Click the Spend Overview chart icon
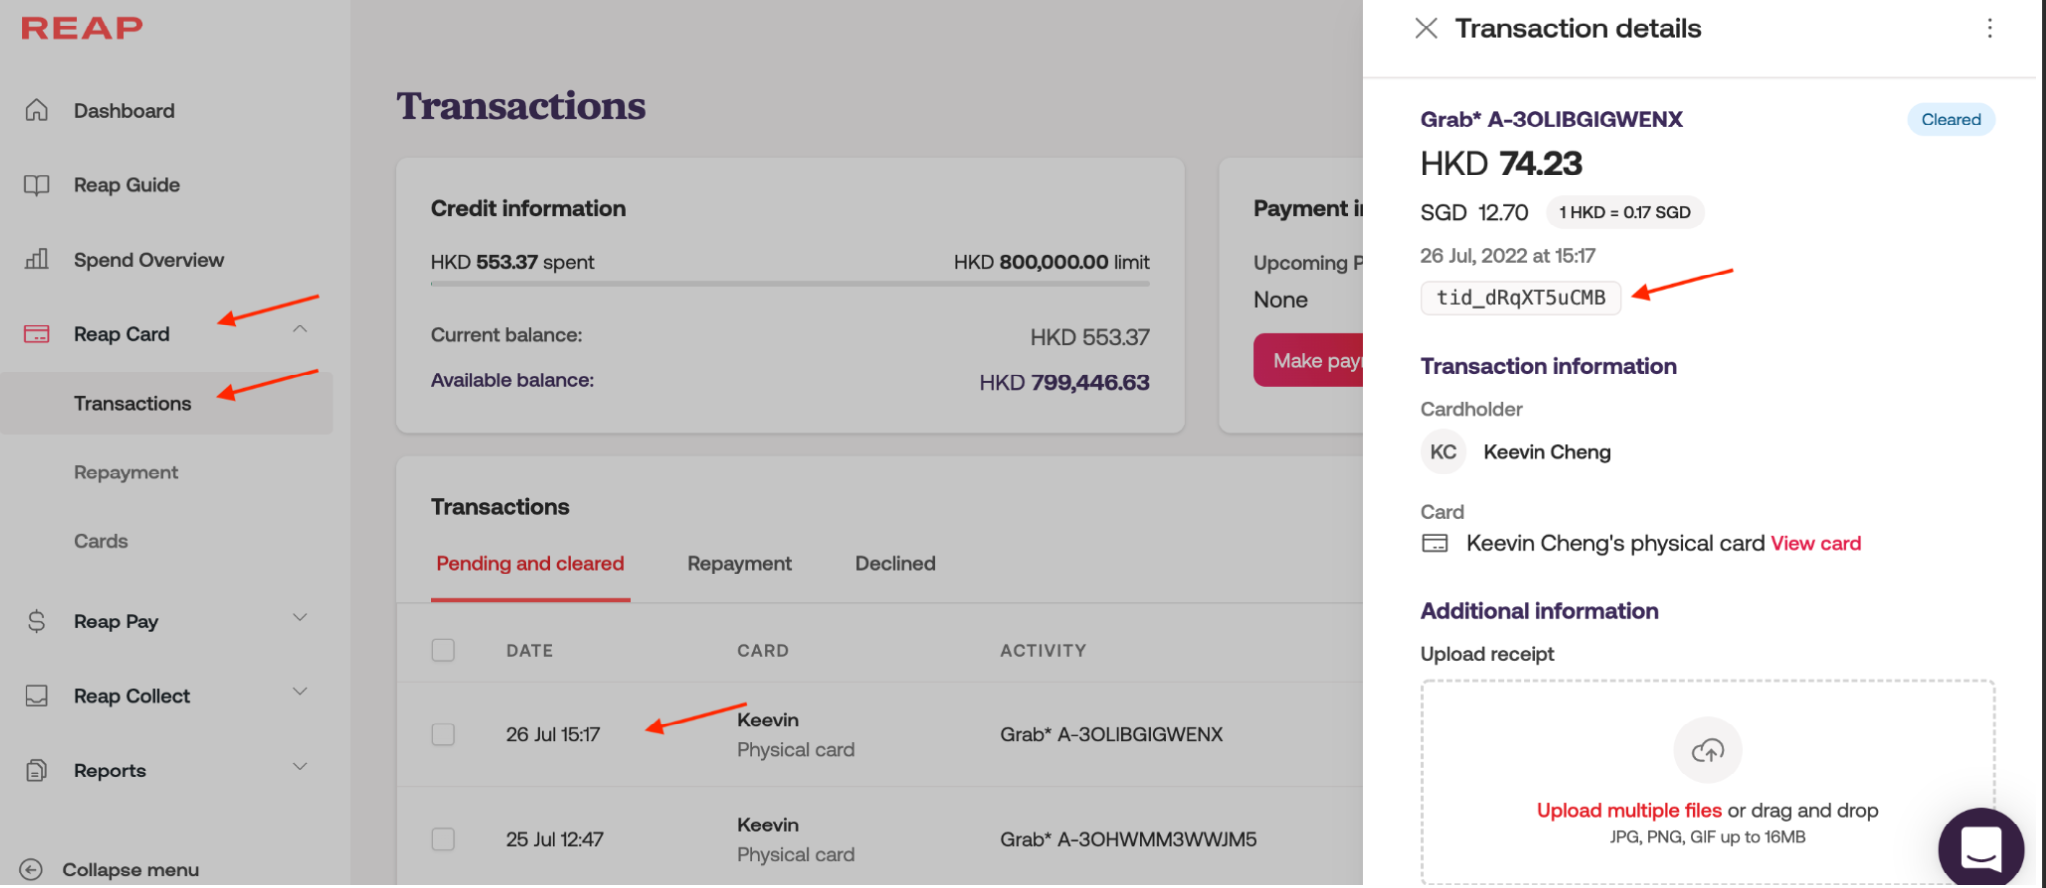Viewport: 2046px width, 888px height. click(37, 260)
